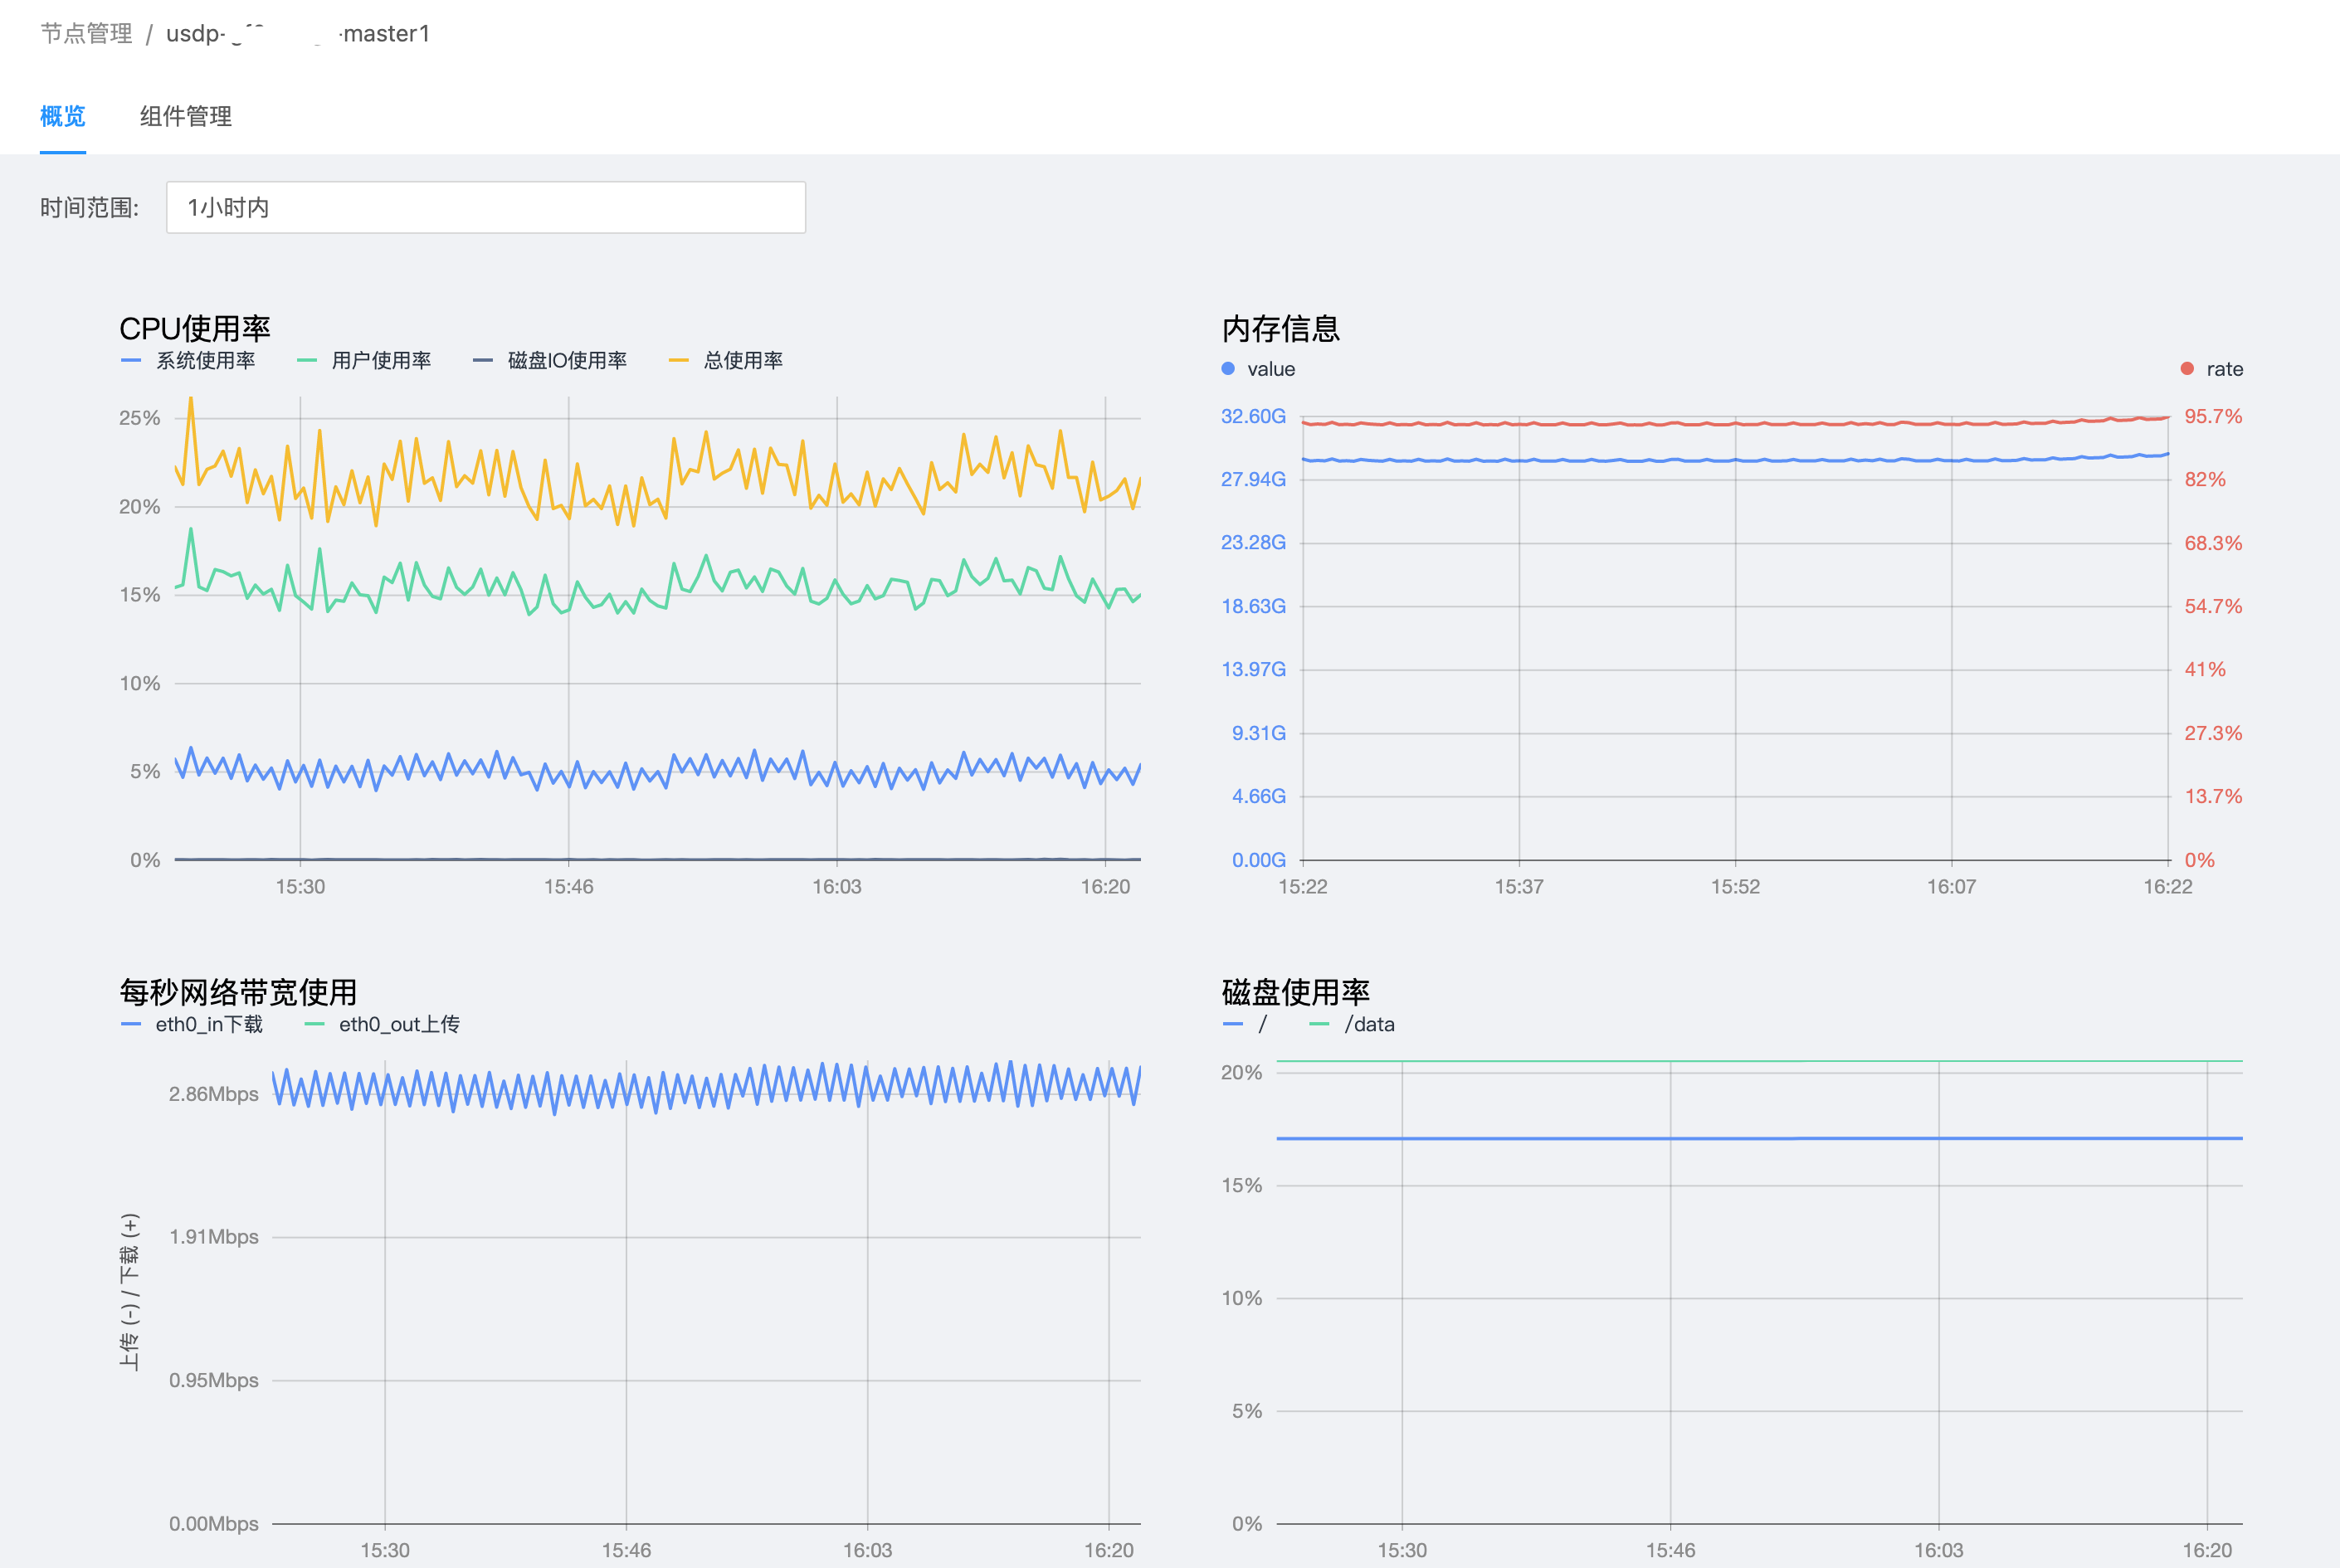
Task: Click the 32.60G label on memory axis
Action: [x=1253, y=416]
